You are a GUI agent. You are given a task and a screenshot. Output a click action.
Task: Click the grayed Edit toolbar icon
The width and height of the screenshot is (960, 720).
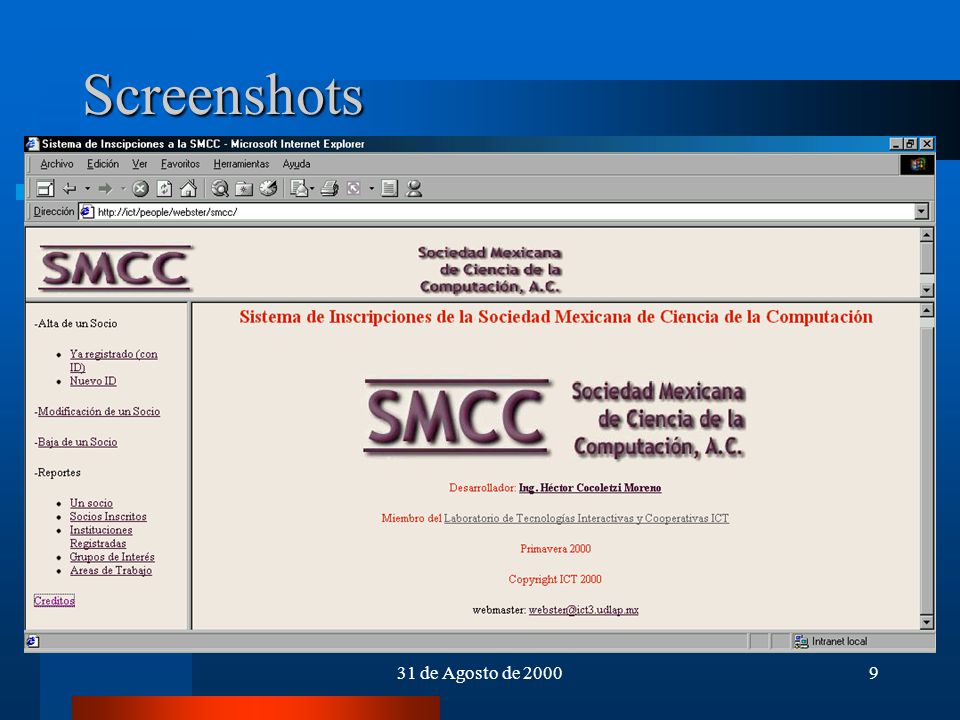click(353, 189)
